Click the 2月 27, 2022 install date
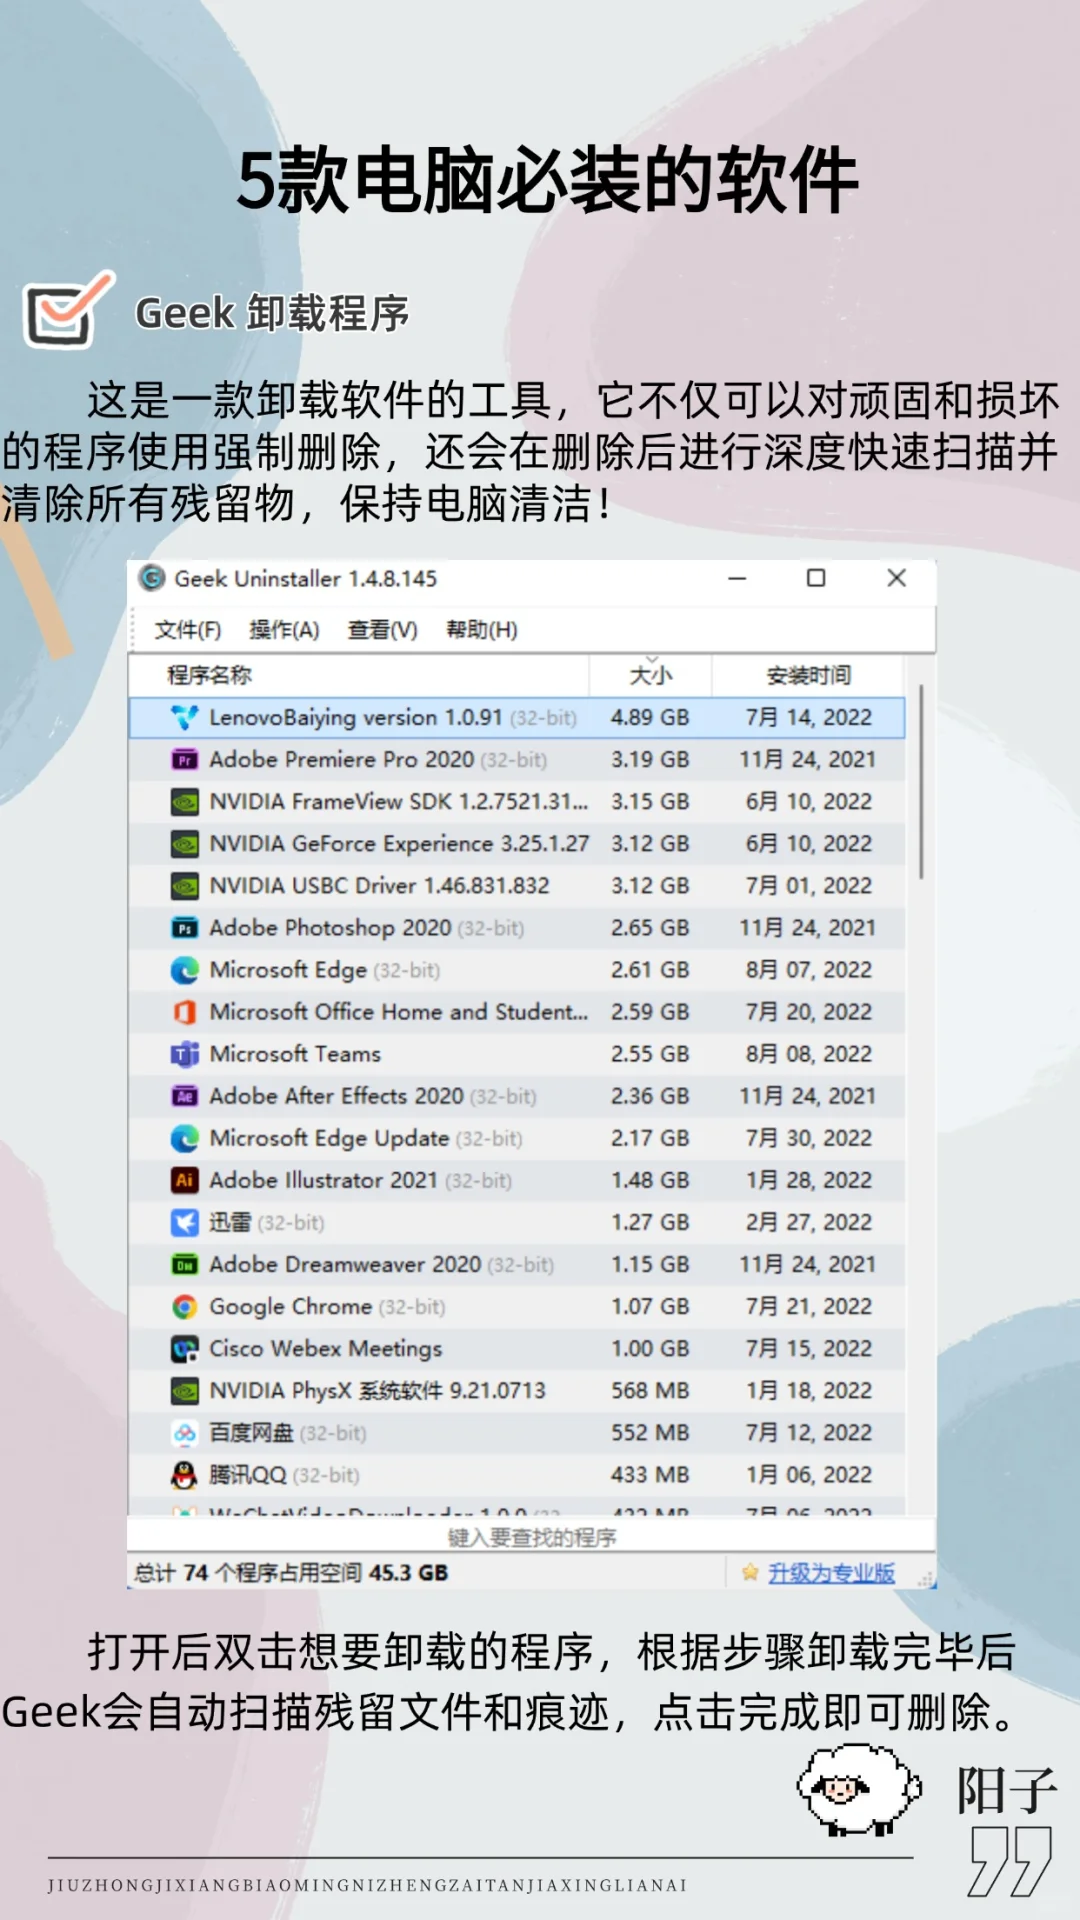Screen dimensions: 1080x1920 click(x=808, y=1222)
